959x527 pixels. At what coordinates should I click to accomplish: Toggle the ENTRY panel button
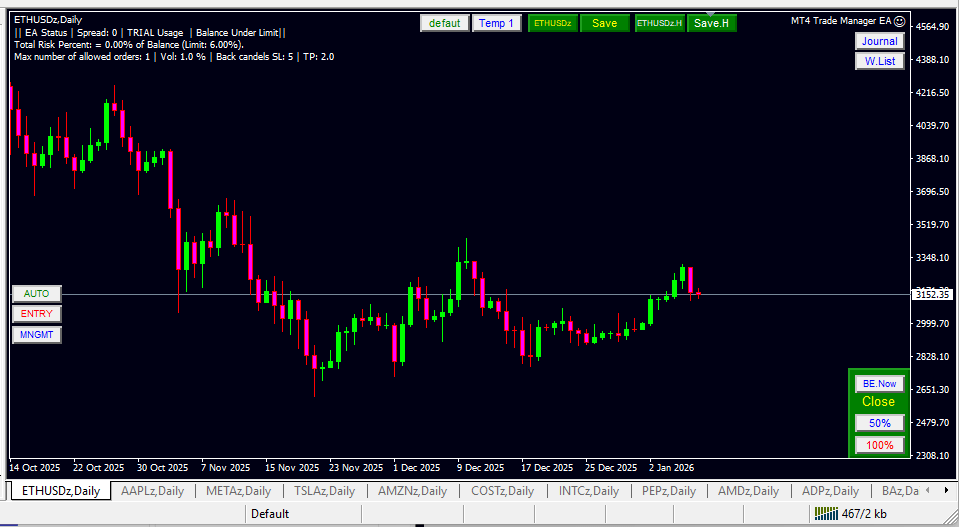pos(37,314)
